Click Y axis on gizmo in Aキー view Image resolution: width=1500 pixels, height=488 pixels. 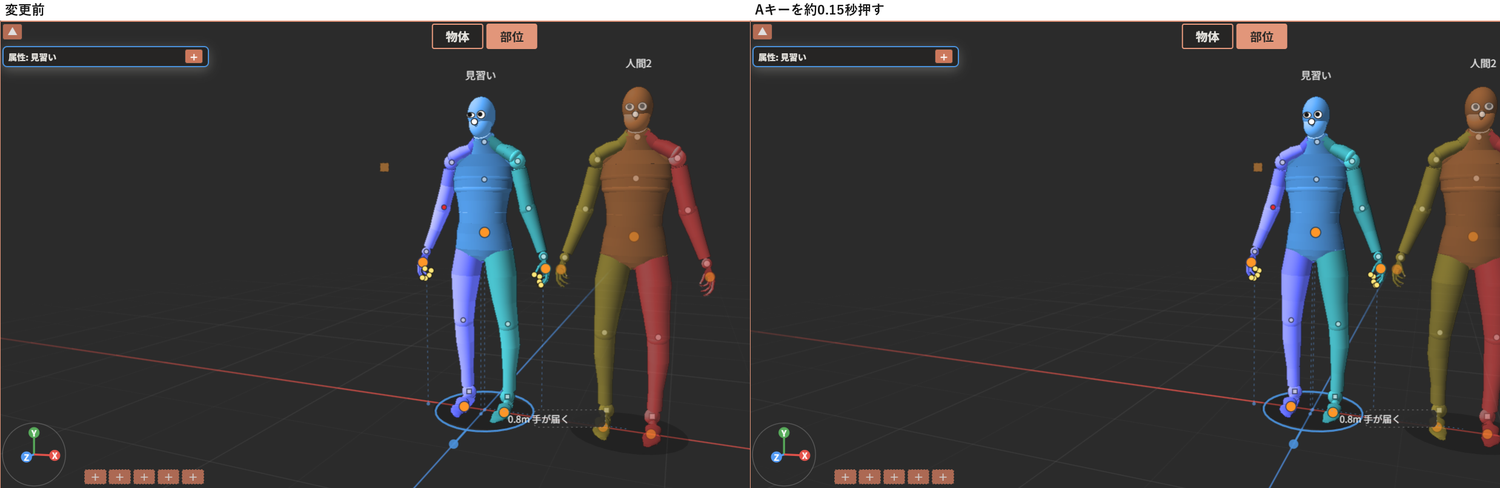pos(784,433)
